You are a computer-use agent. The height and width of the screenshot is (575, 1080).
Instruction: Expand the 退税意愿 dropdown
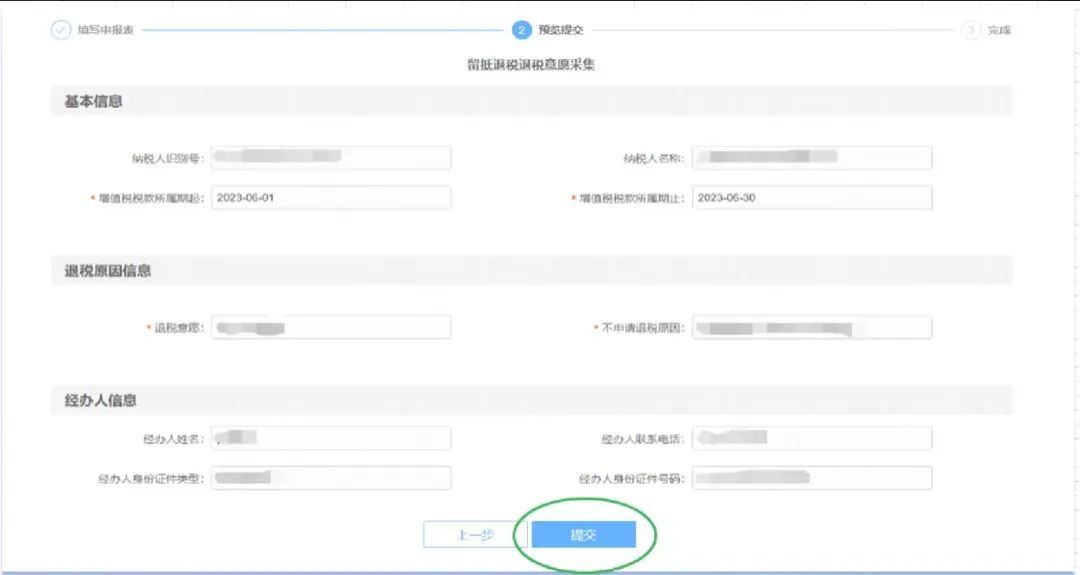pyautogui.click(x=331, y=328)
